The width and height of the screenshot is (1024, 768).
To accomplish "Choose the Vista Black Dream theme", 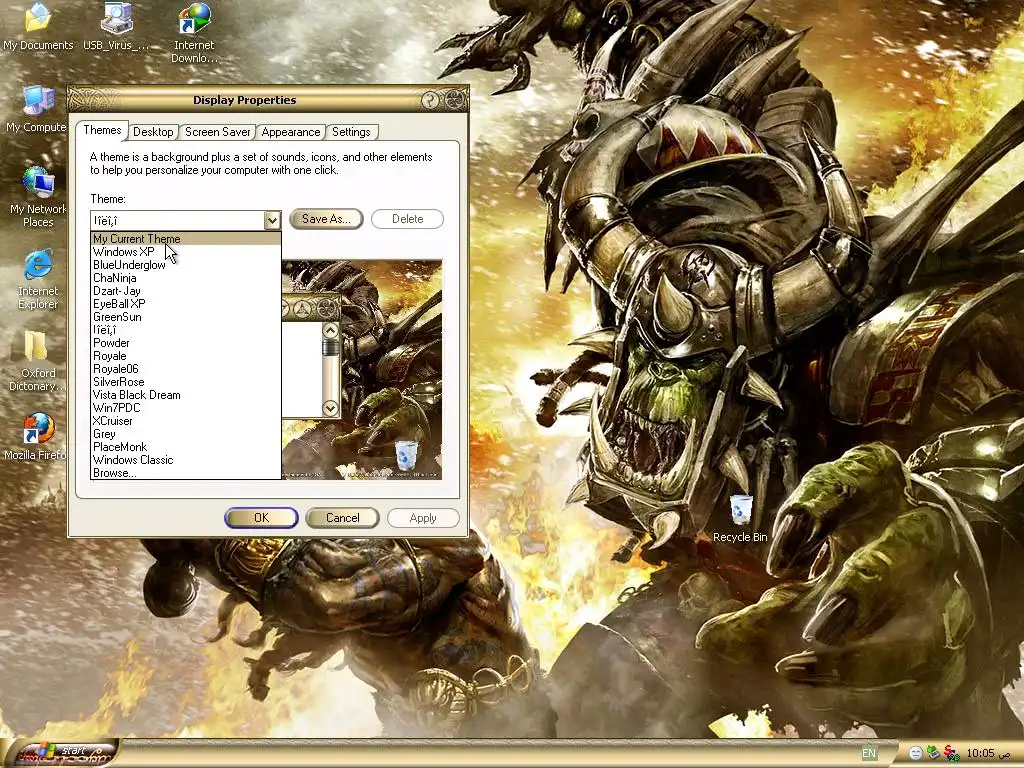I will pos(185,395).
